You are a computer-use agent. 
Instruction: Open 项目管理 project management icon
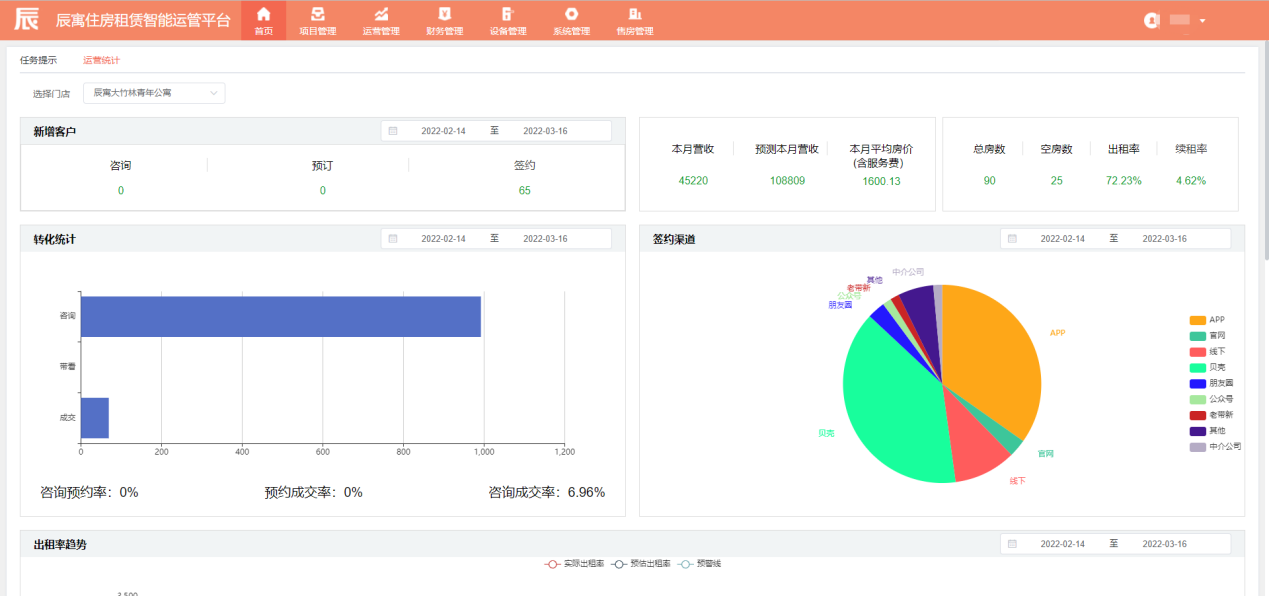[x=318, y=14]
